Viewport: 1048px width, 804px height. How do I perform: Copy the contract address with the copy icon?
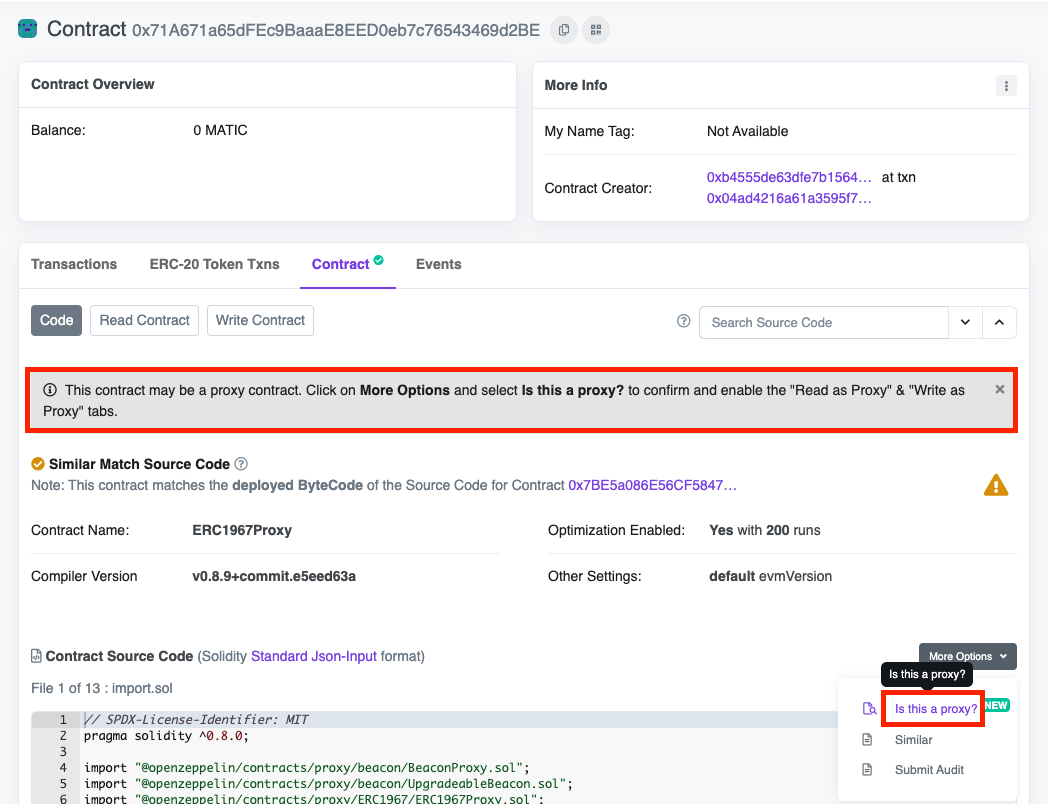(563, 30)
